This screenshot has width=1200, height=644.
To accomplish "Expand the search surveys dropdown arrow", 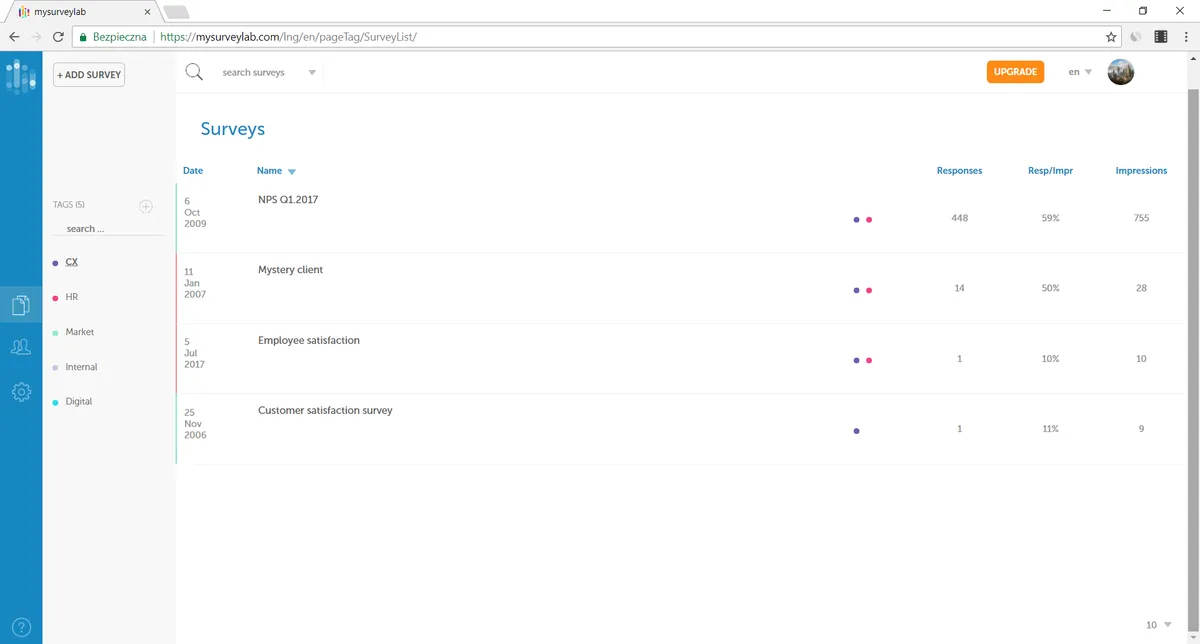I will [312, 73].
